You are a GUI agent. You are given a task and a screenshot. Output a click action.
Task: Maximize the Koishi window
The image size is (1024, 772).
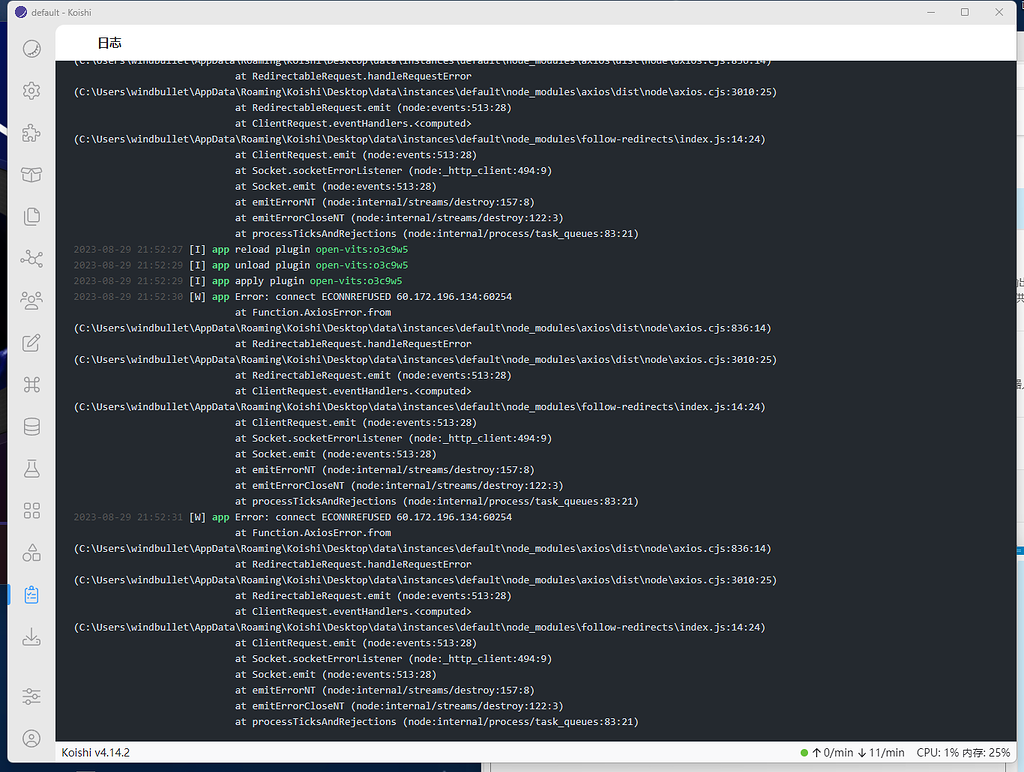point(965,12)
